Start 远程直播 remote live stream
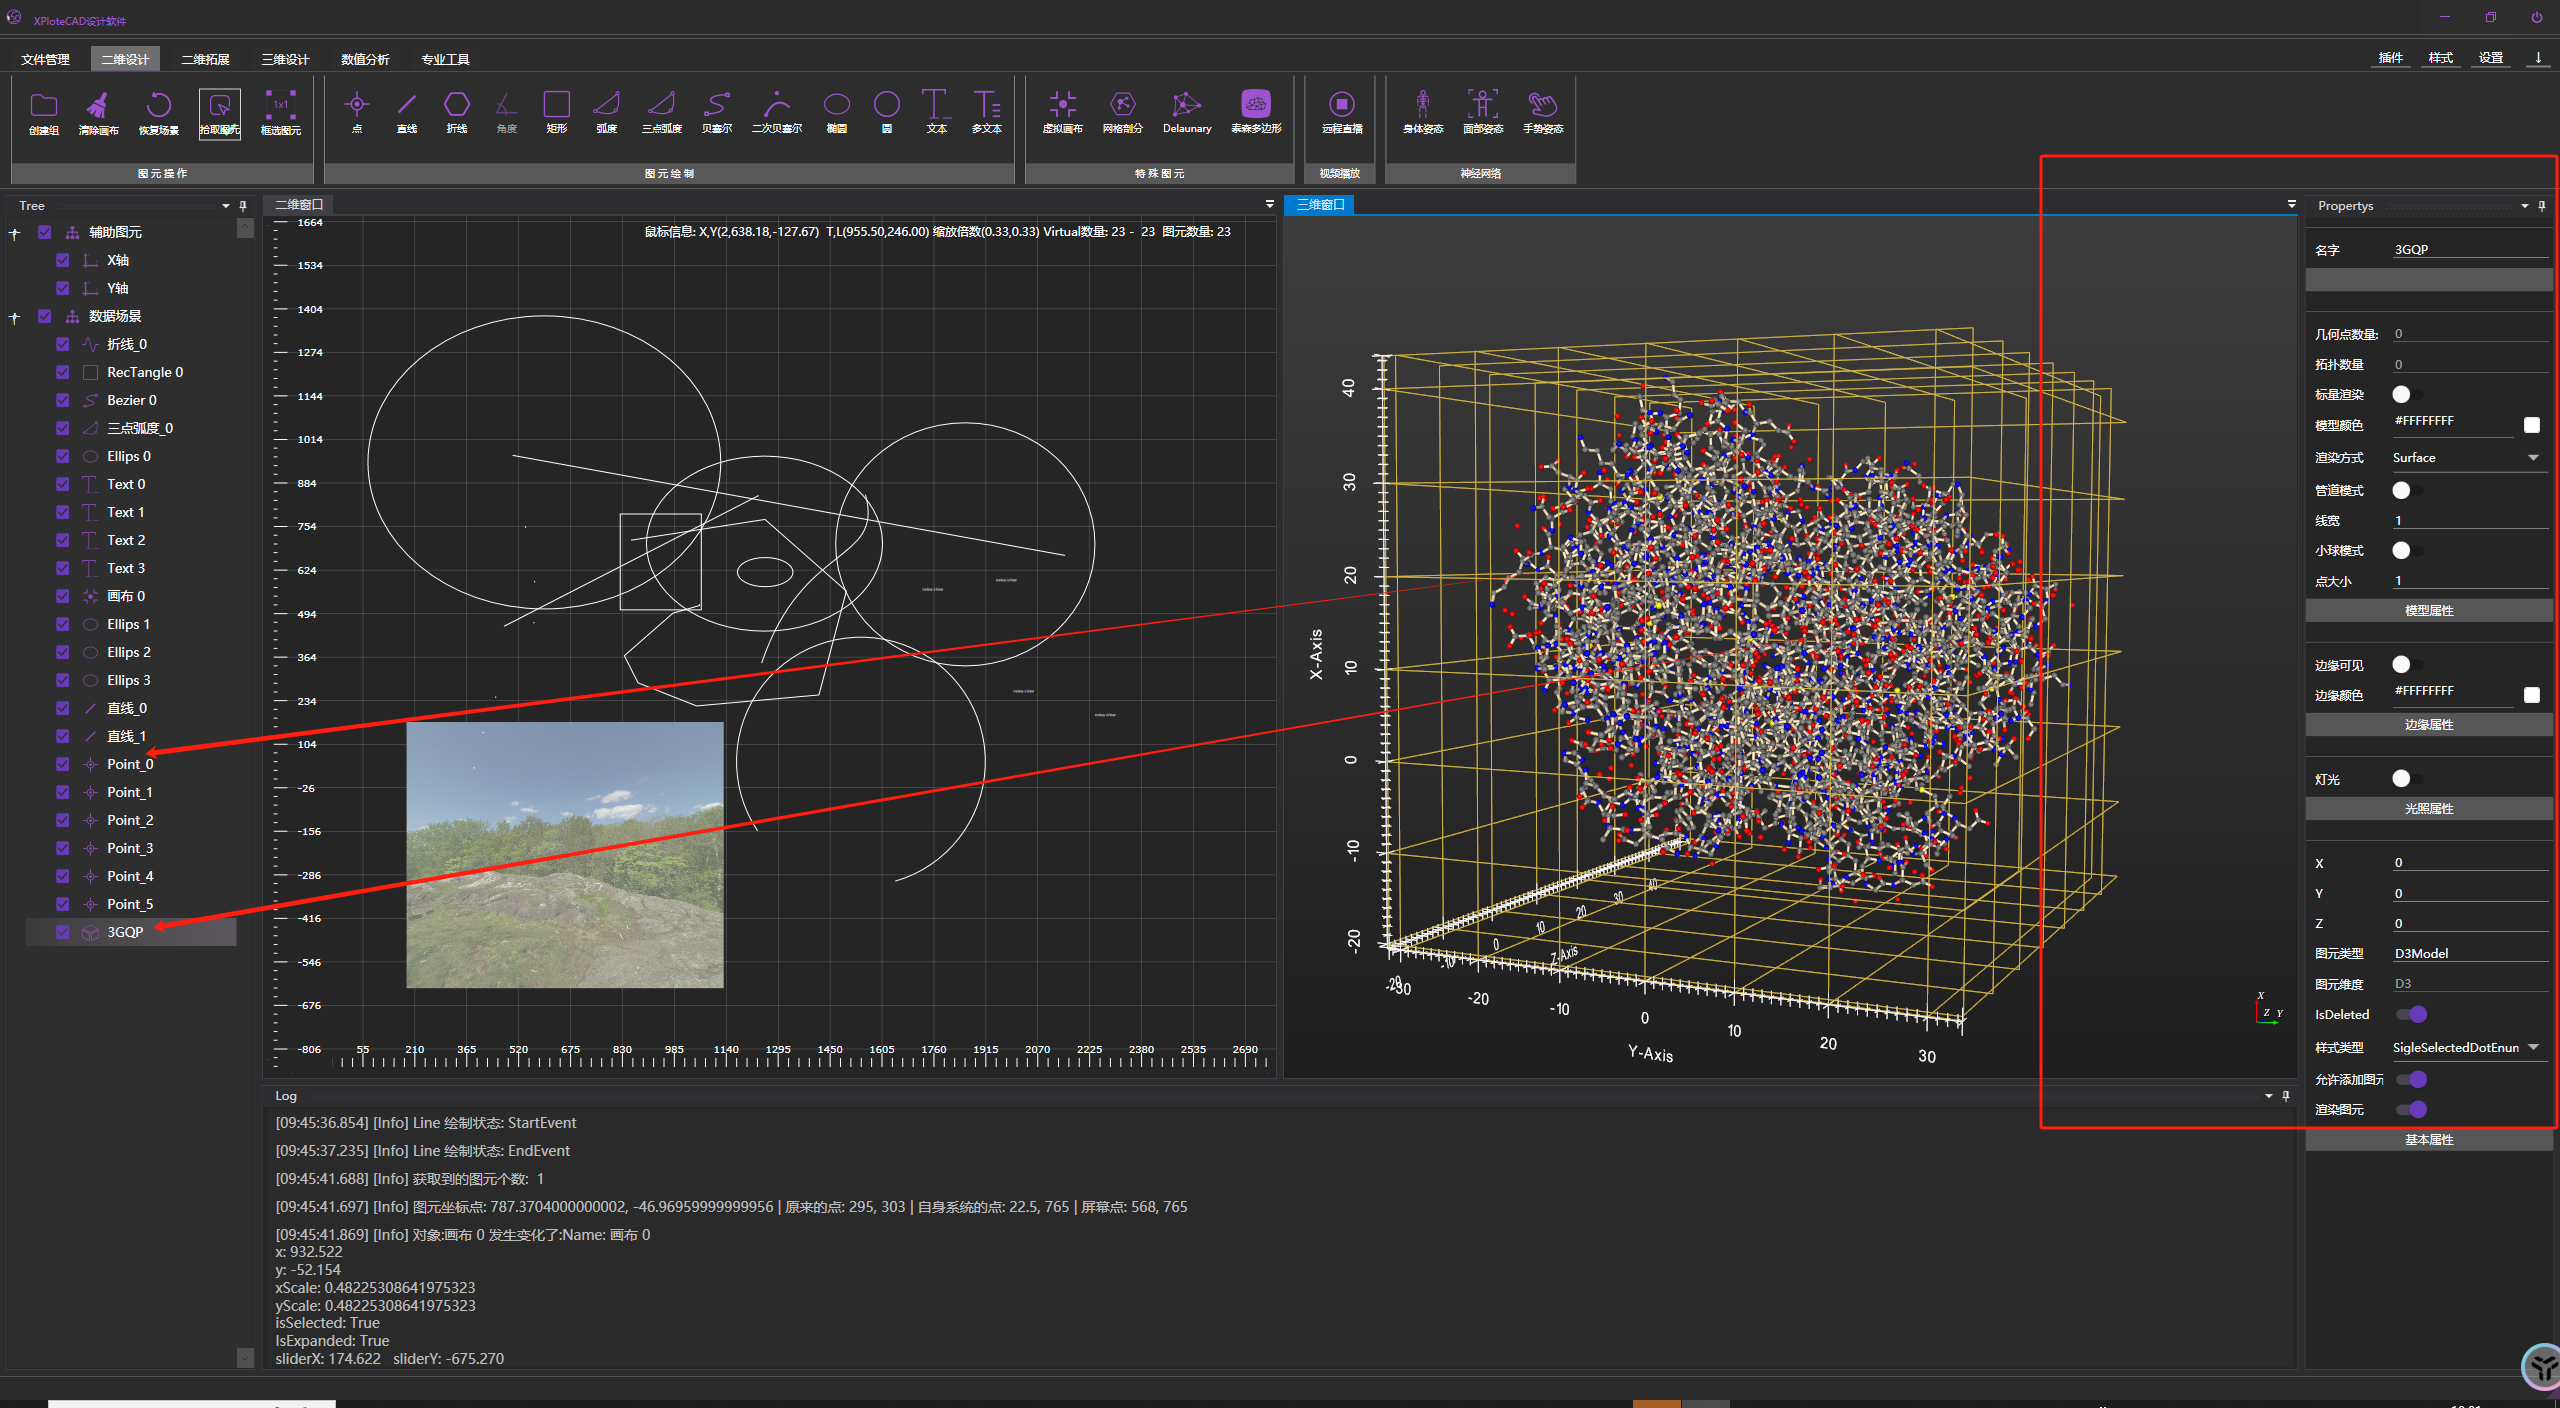 pyautogui.click(x=1341, y=105)
